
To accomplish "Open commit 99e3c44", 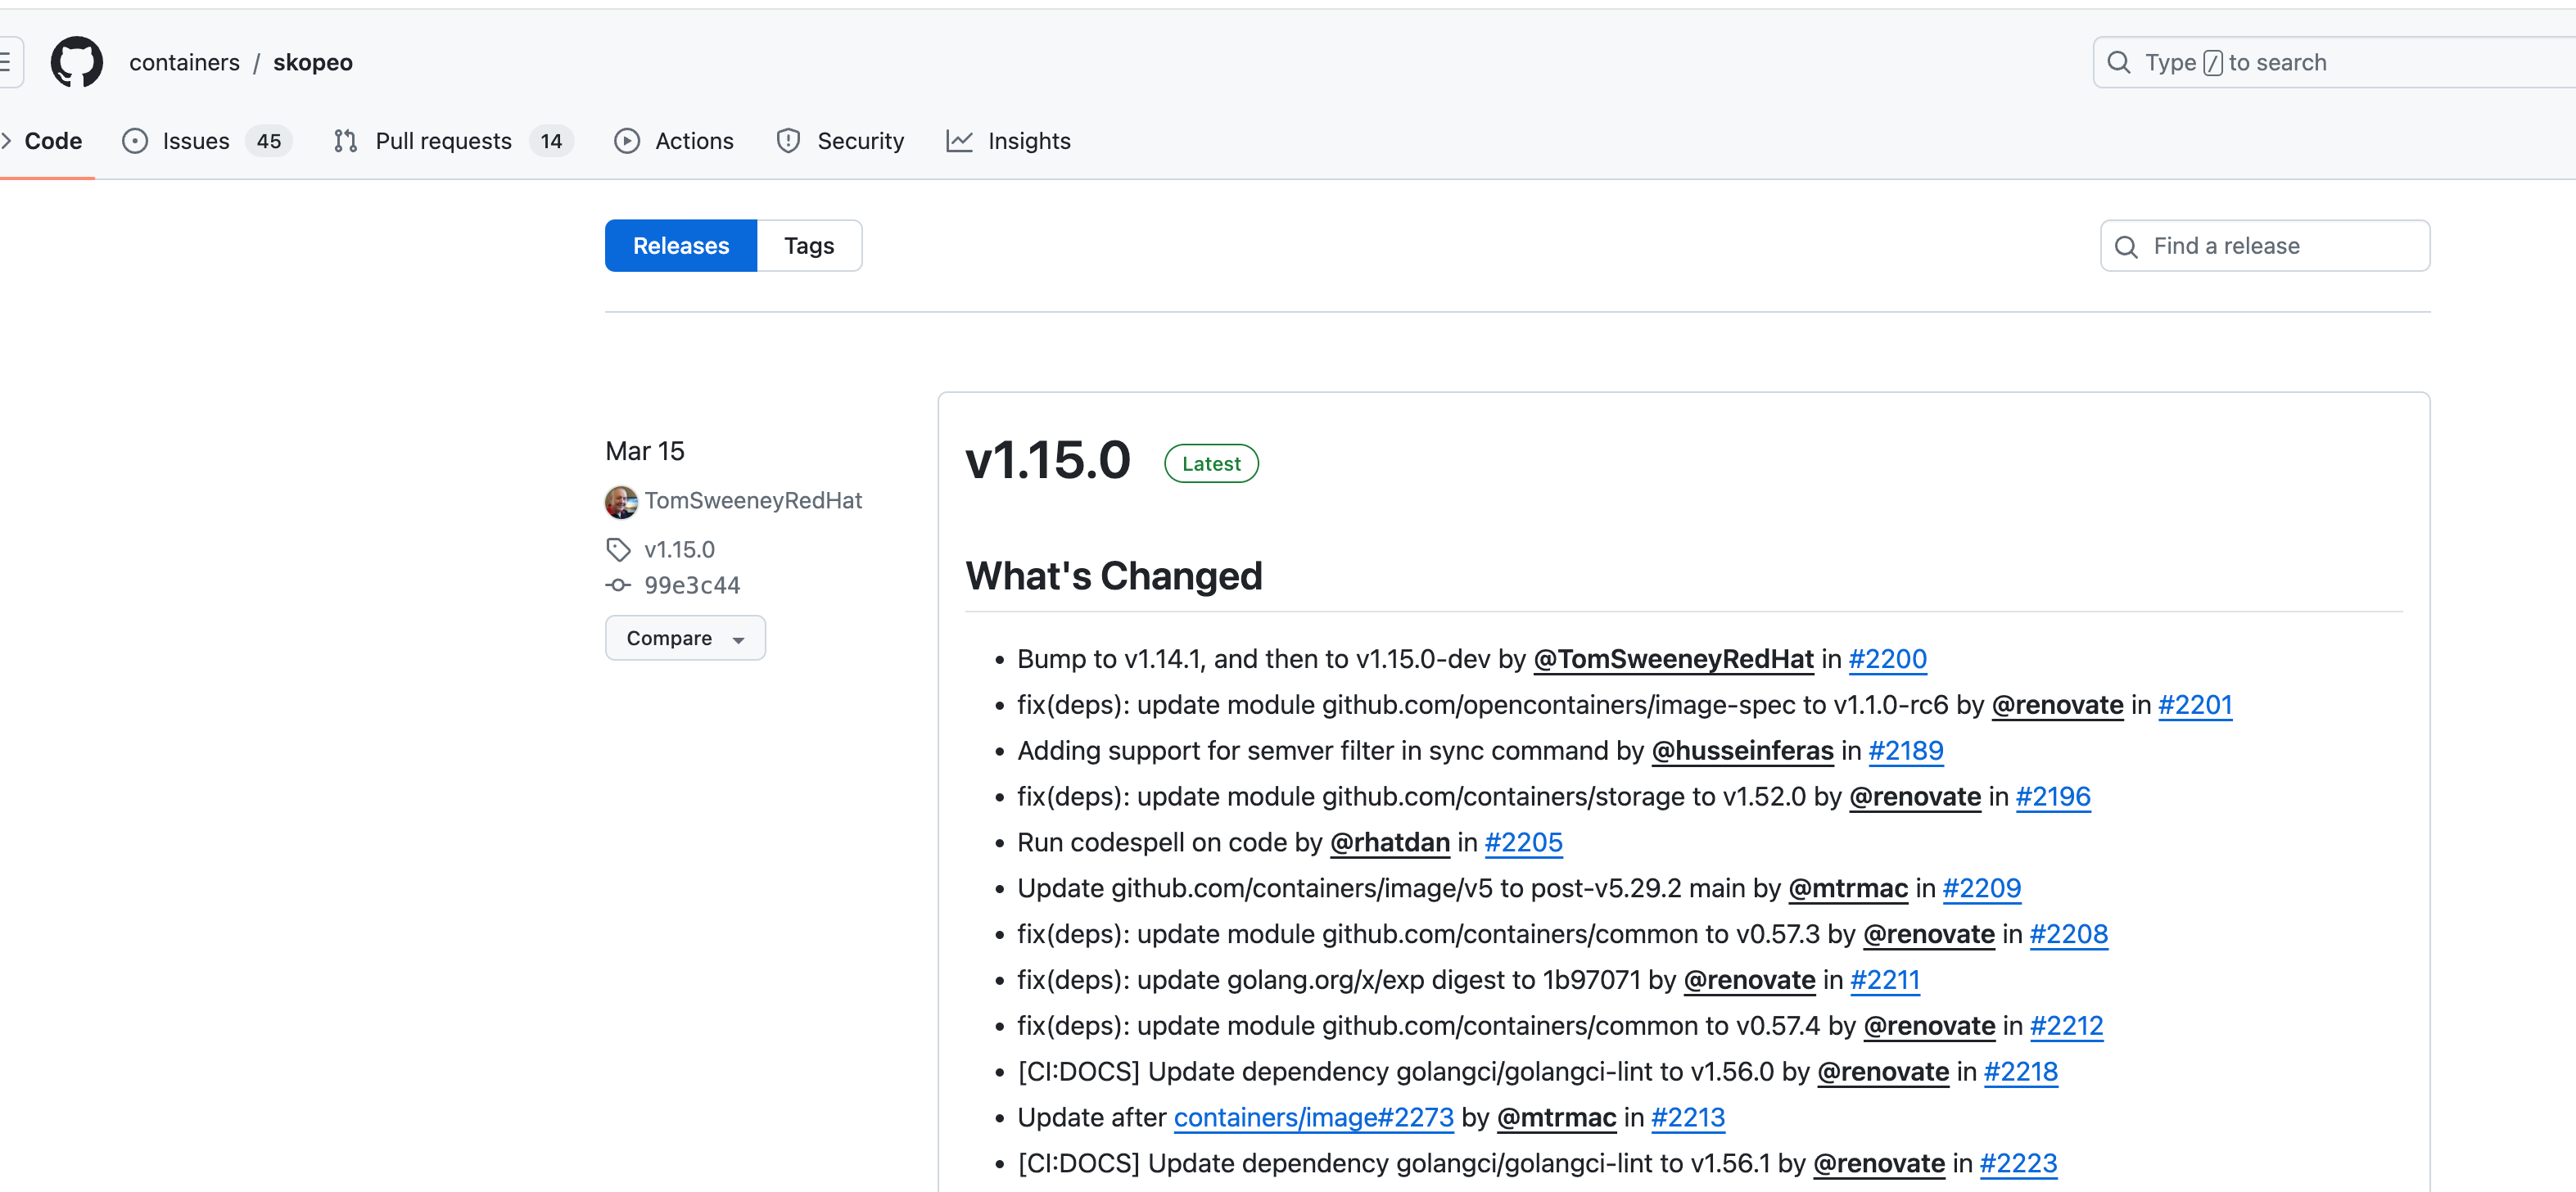I will (x=692, y=585).
